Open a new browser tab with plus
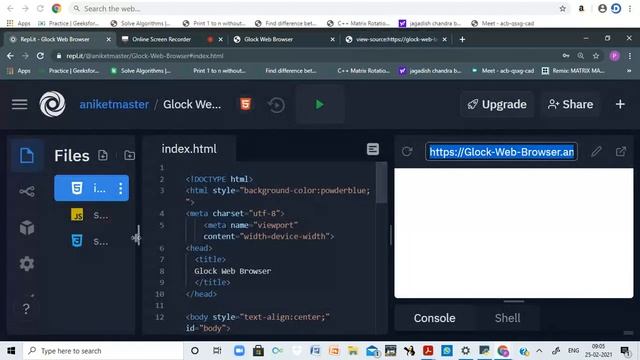 click(462, 39)
